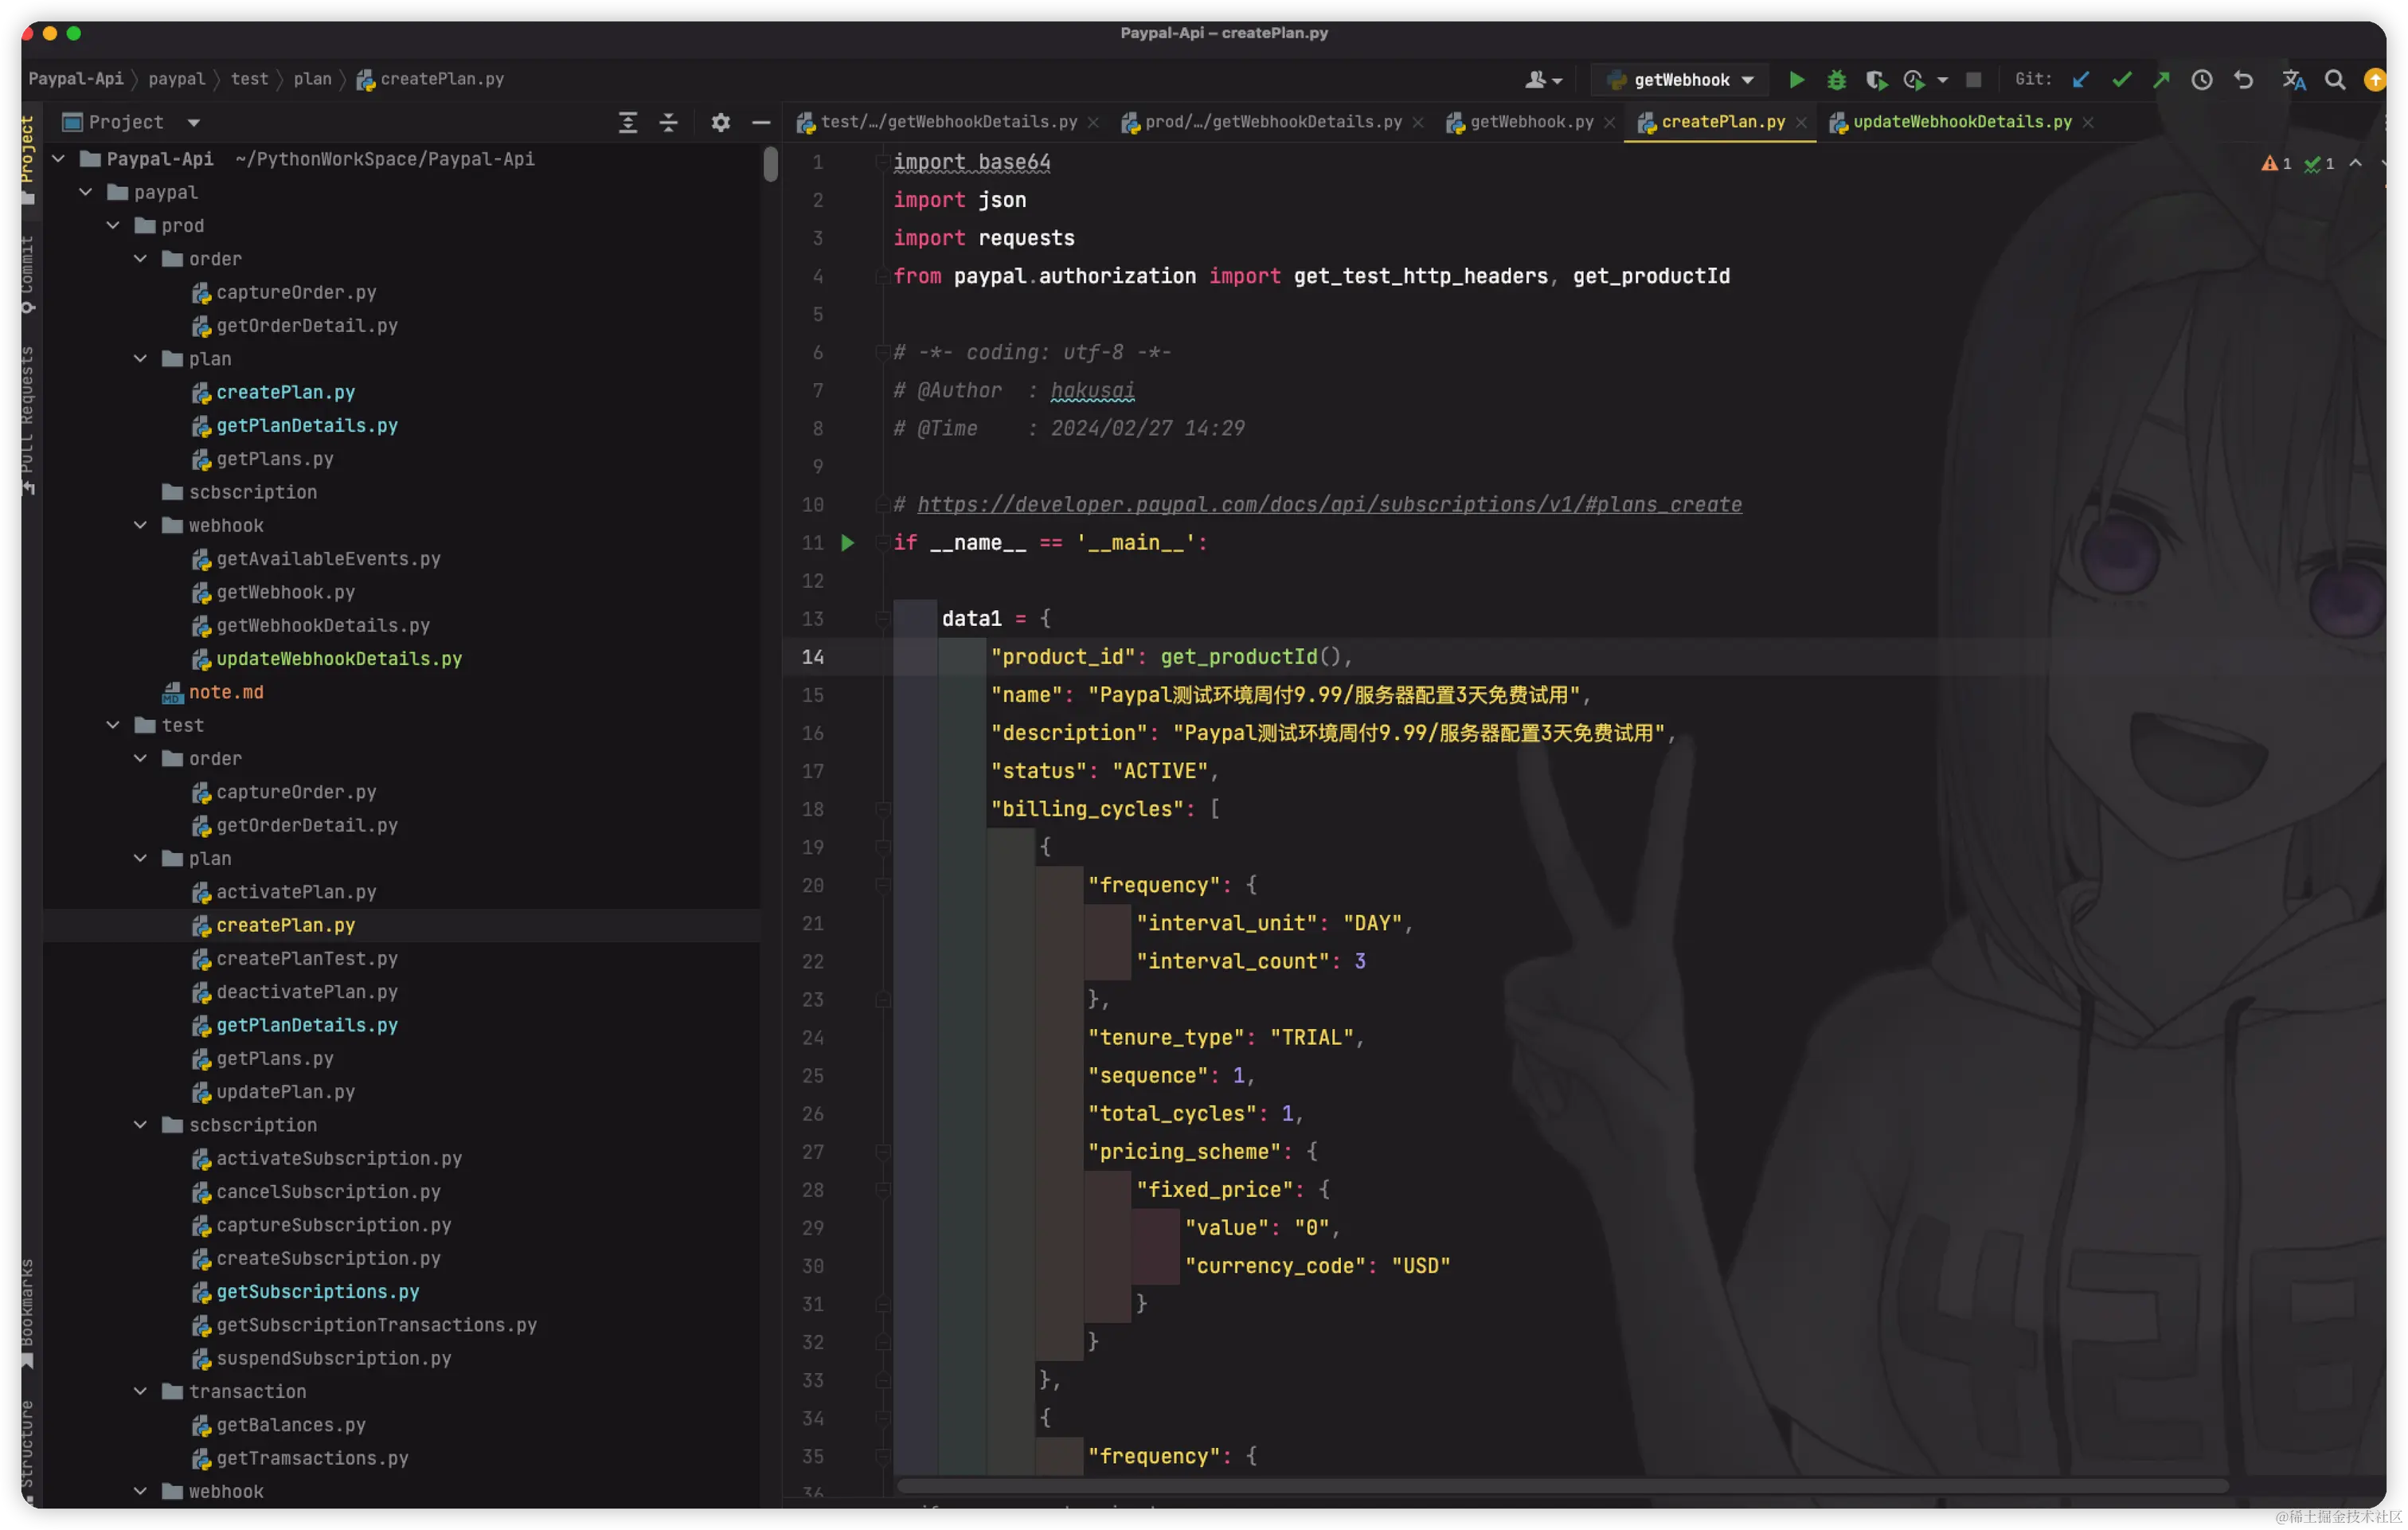Collapse the scbscription folder under test
The width and height of the screenshot is (2408, 1530).
coord(141,1125)
